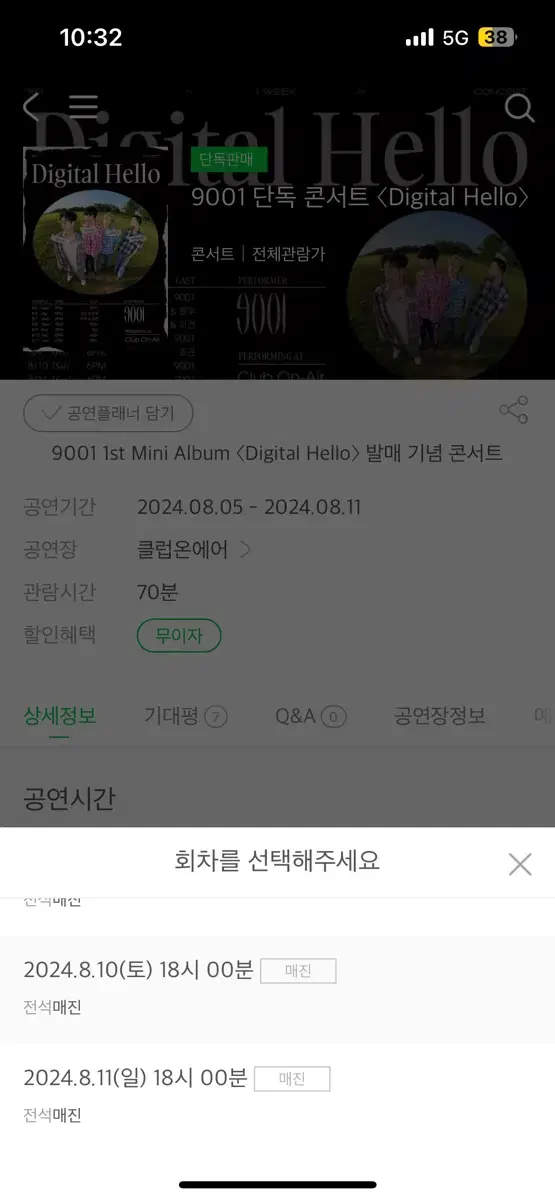This screenshot has width=555, height=1200.
Task: Tap the checkmark on 공연플래너 담기
Action: [x=47, y=412]
